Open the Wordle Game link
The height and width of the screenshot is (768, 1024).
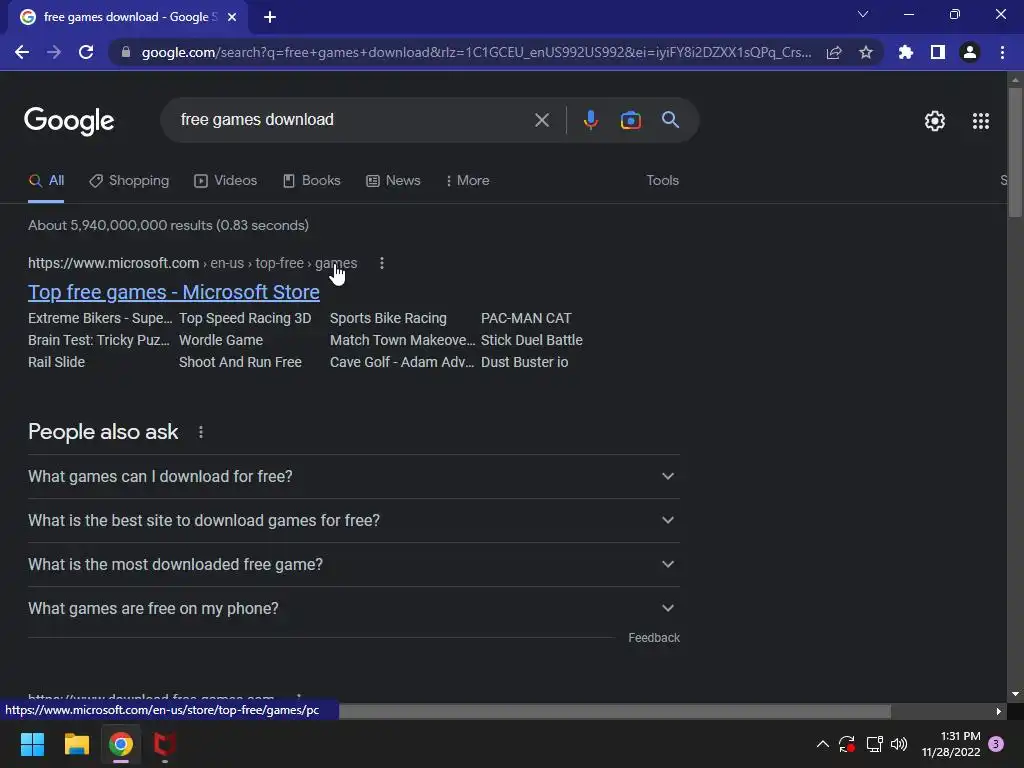[x=221, y=340]
